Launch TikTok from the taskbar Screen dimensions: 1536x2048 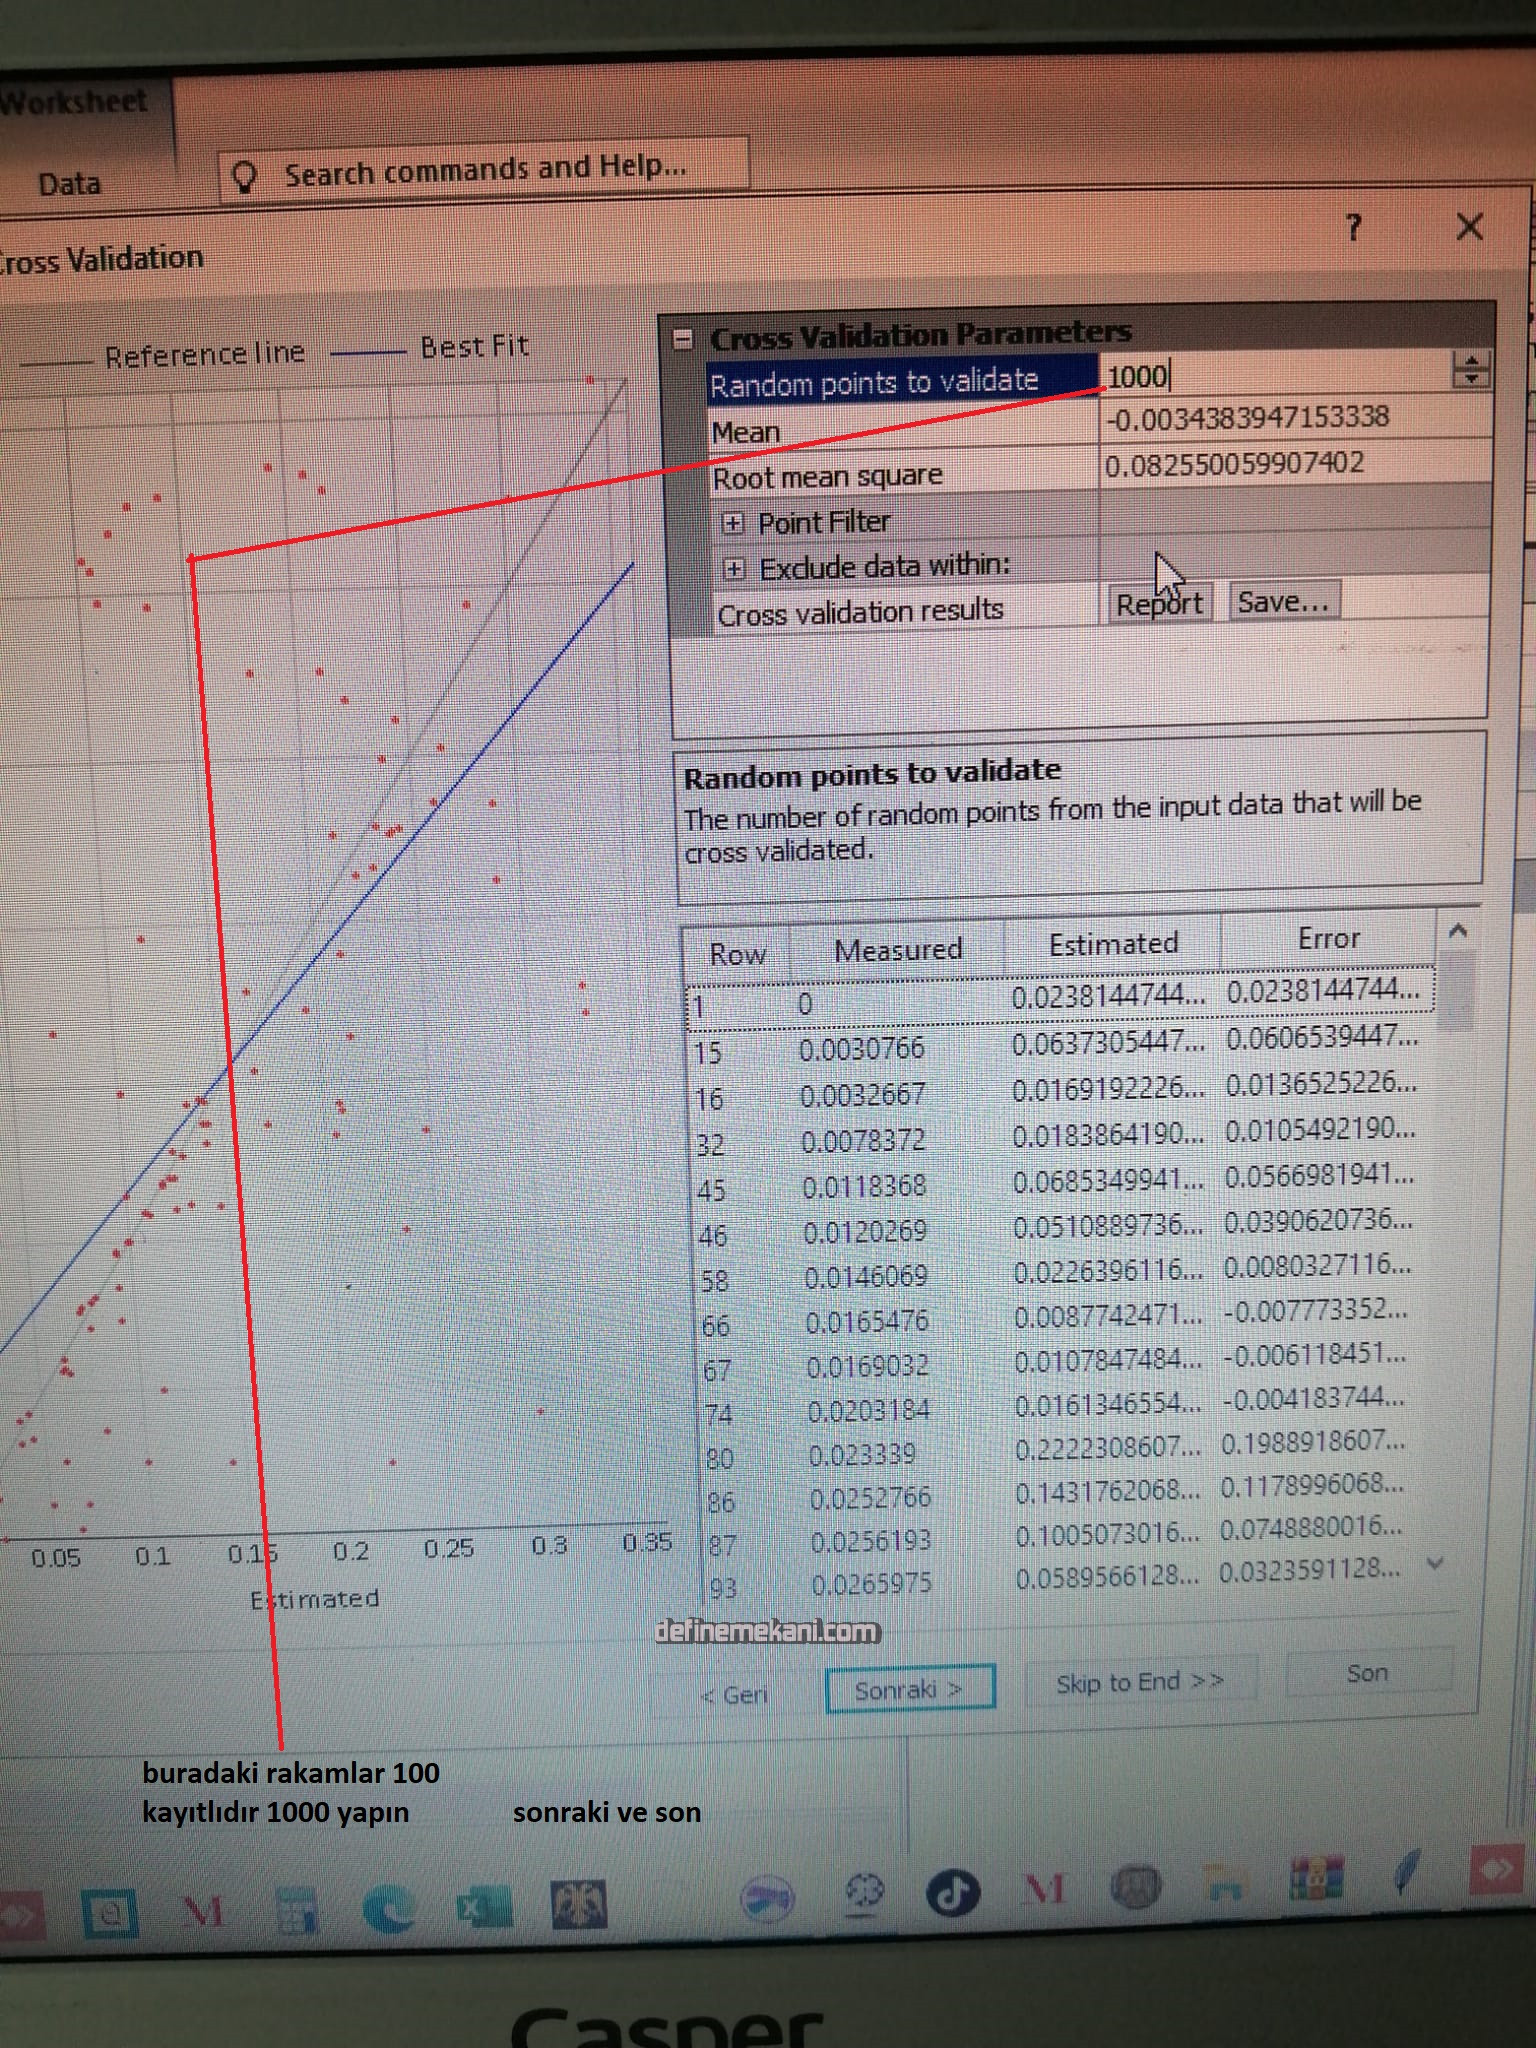click(952, 1892)
